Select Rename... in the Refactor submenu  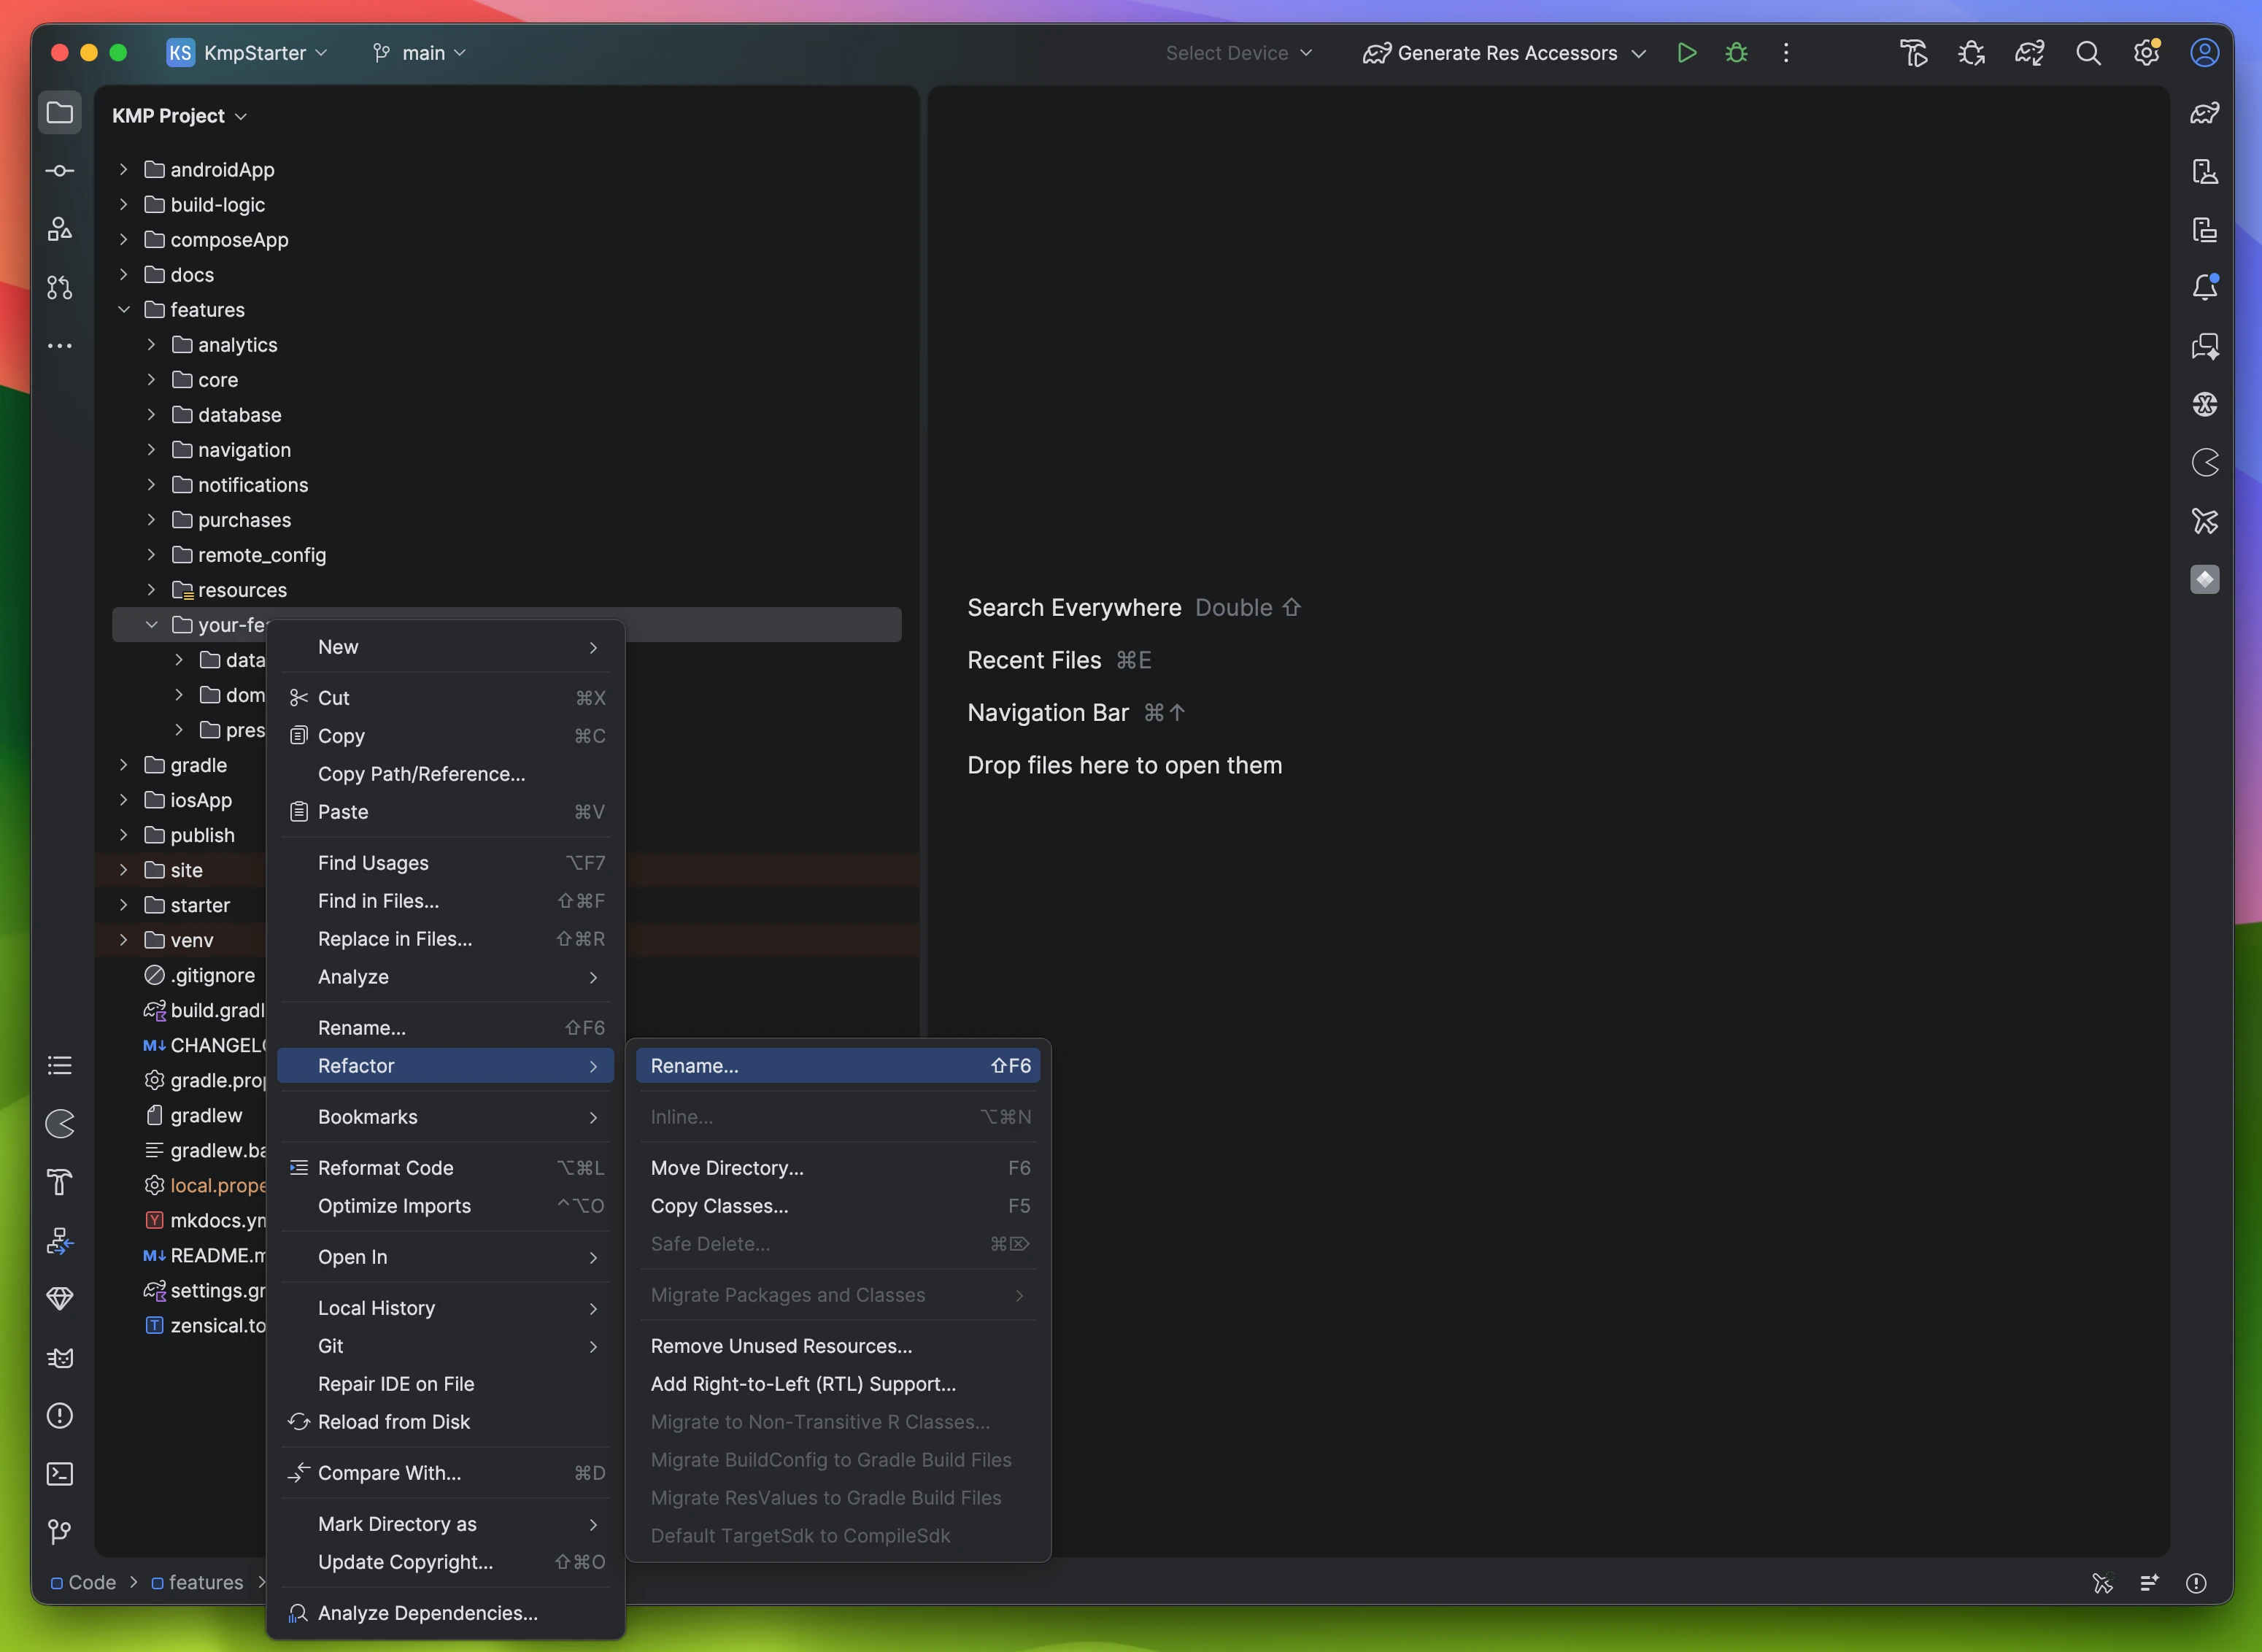[838, 1066]
